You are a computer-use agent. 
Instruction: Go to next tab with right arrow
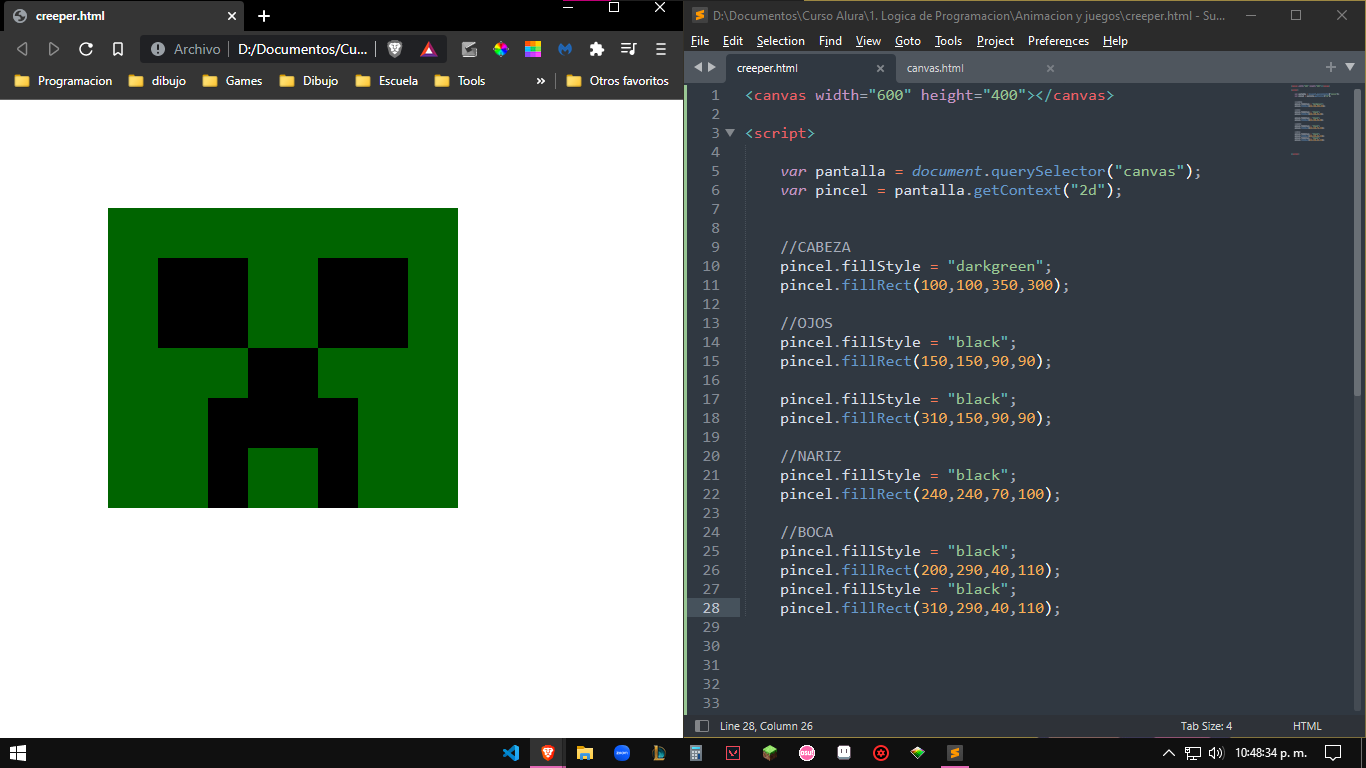point(712,67)
